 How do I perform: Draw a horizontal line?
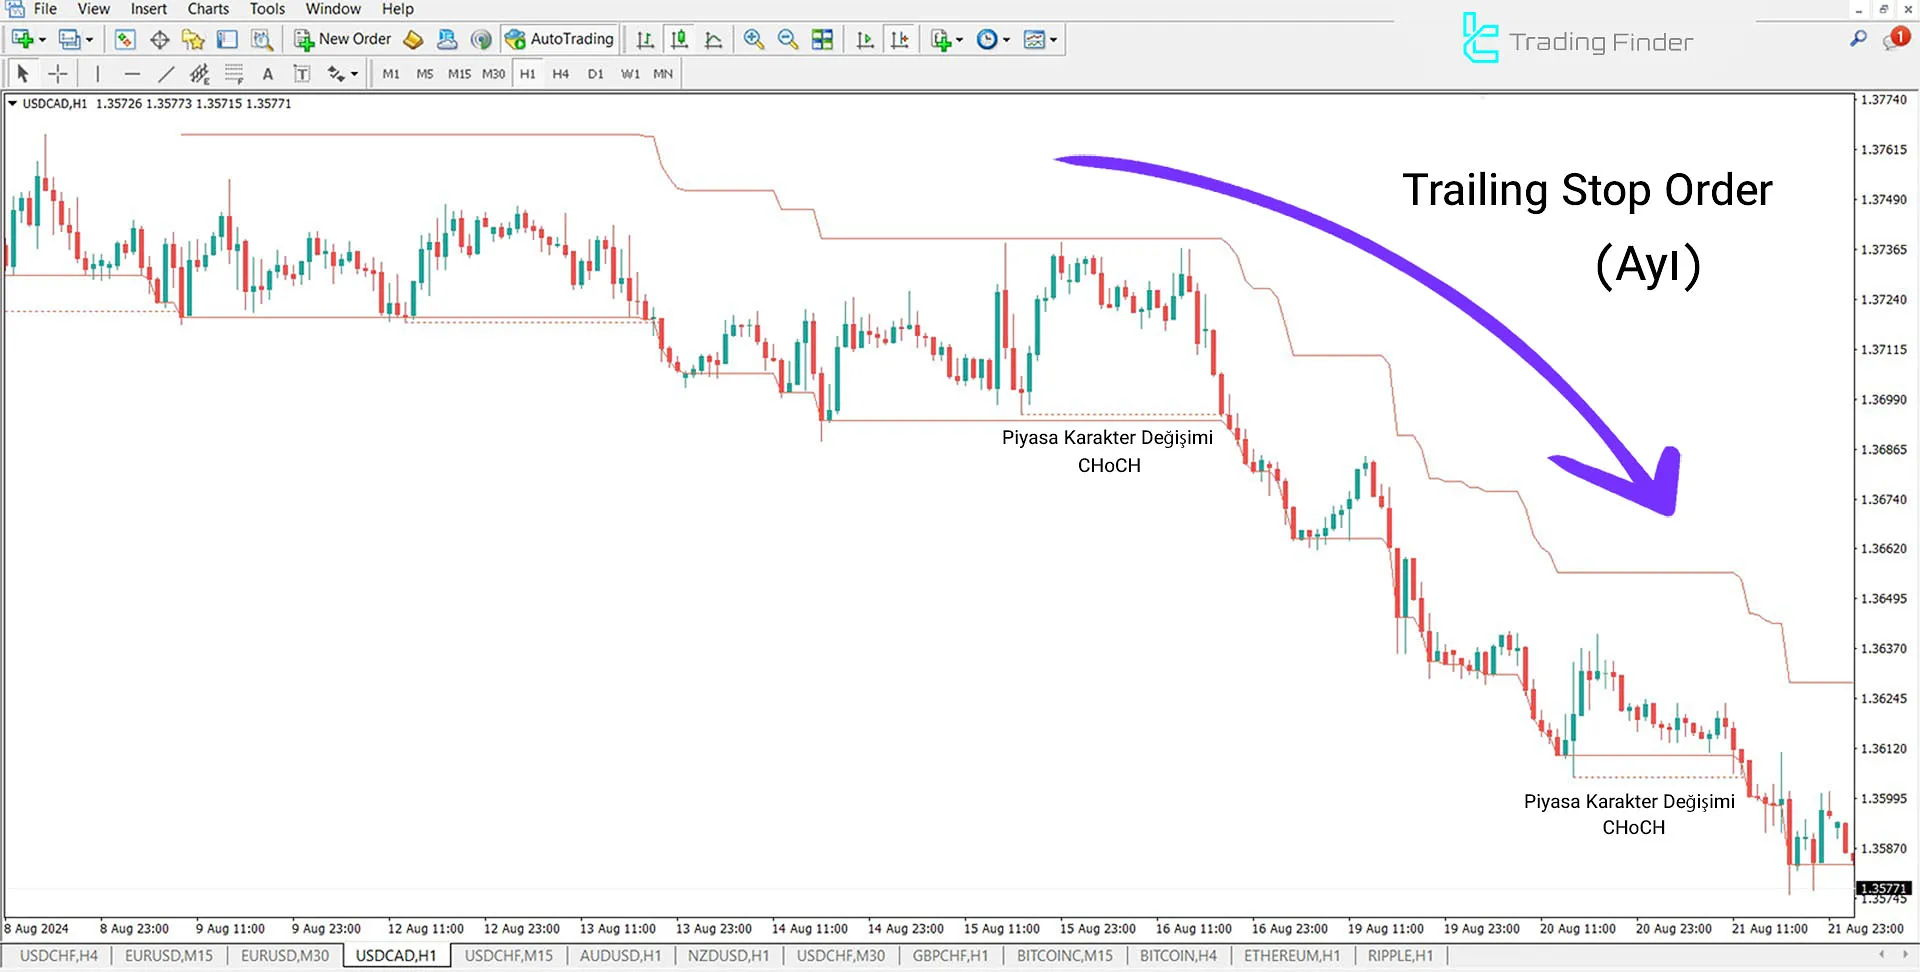(x=132, y=73)
